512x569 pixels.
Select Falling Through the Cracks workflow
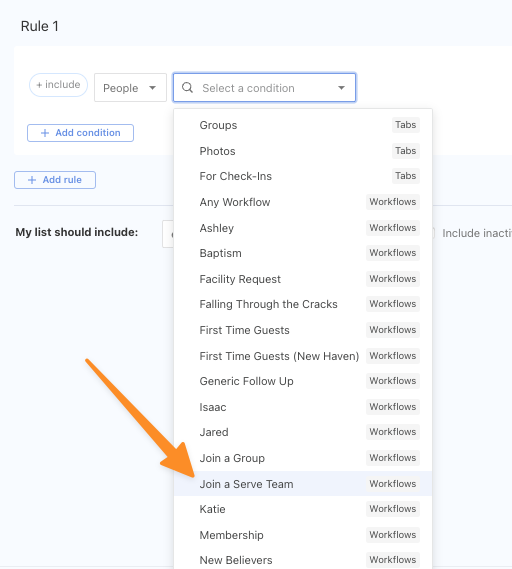coord(303,304)
